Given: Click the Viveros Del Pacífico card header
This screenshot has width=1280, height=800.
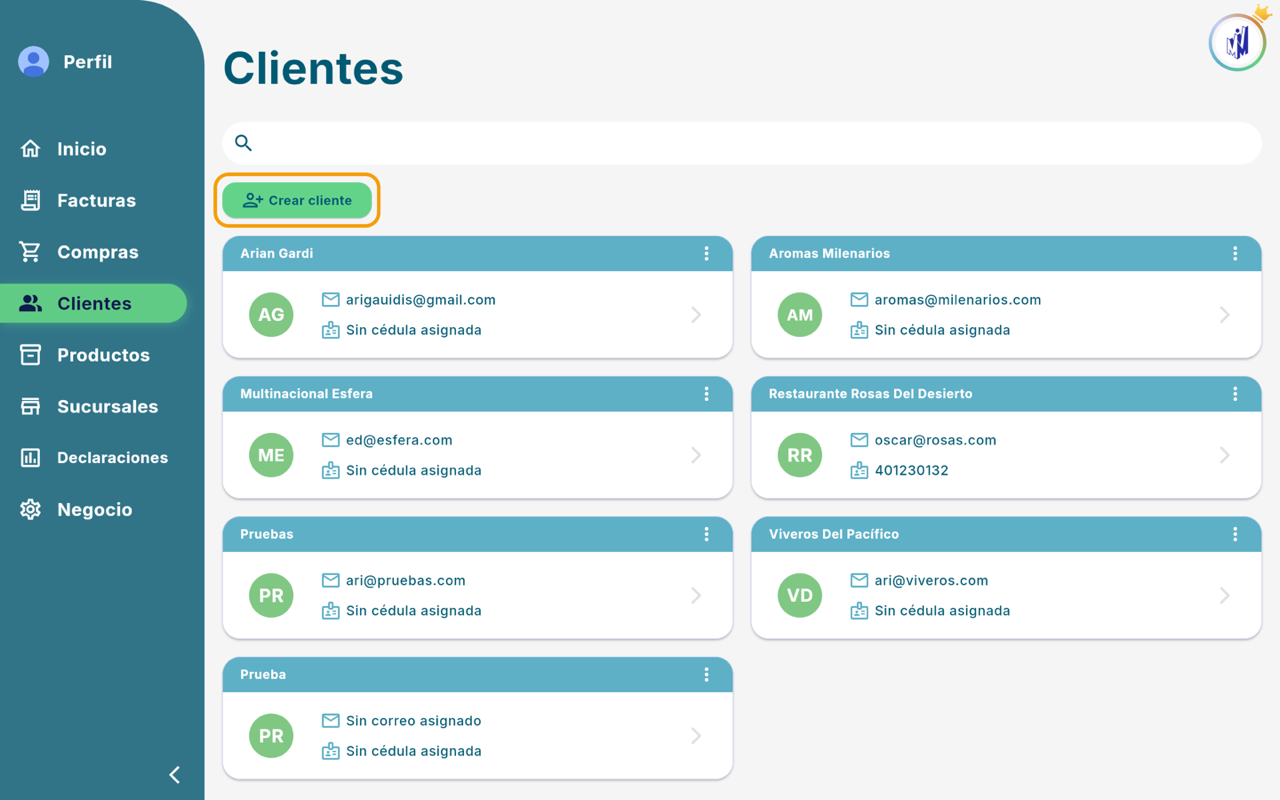Looking at the screenshot, I should point(1006,534).
